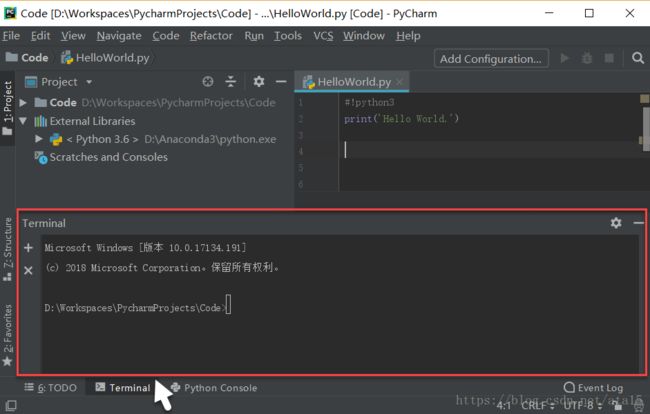
Task: Collapse the External Libraries node arrow
Action: pos(23,121)
